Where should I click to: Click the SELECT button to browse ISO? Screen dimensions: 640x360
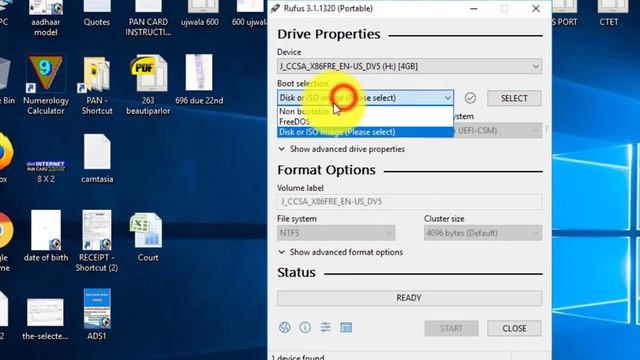point(514,98)
